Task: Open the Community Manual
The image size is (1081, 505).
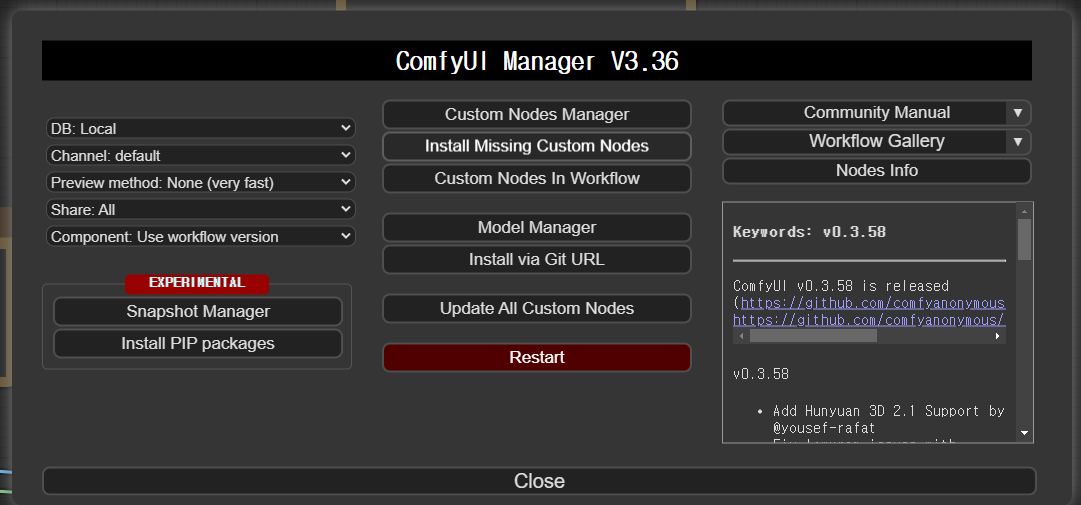Action: point(865,113)
